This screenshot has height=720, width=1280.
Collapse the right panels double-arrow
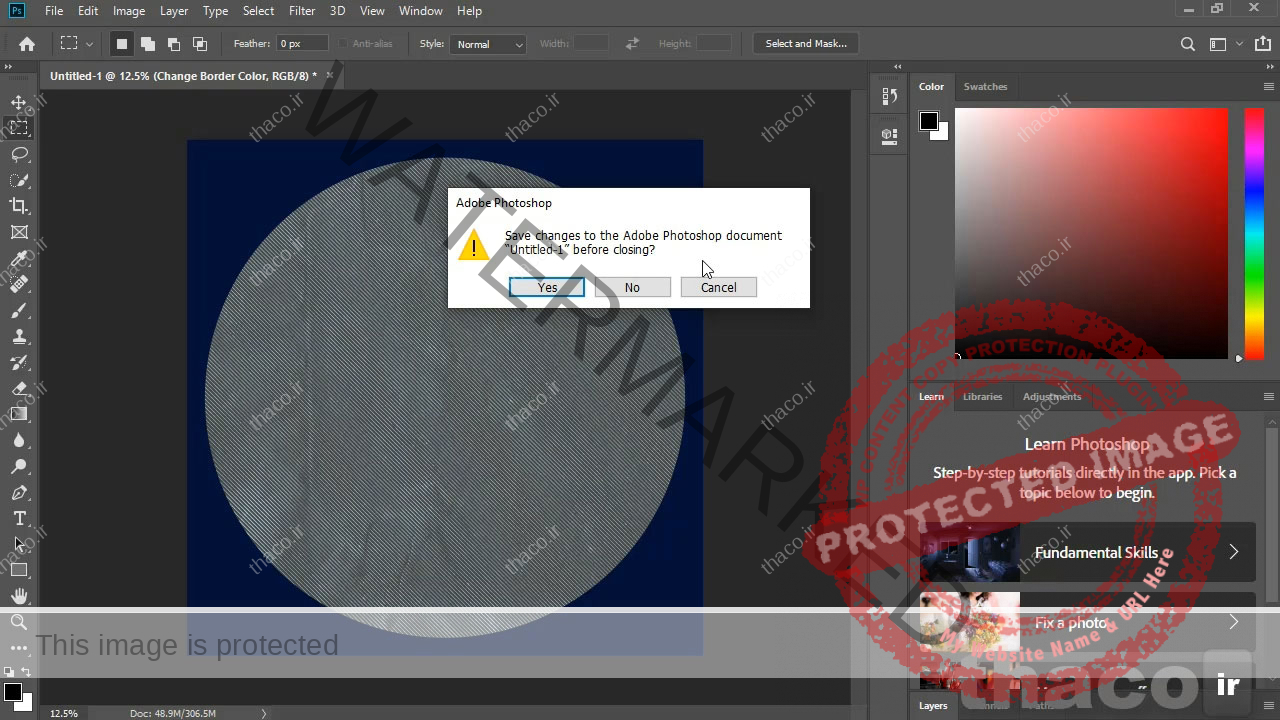1270,67
